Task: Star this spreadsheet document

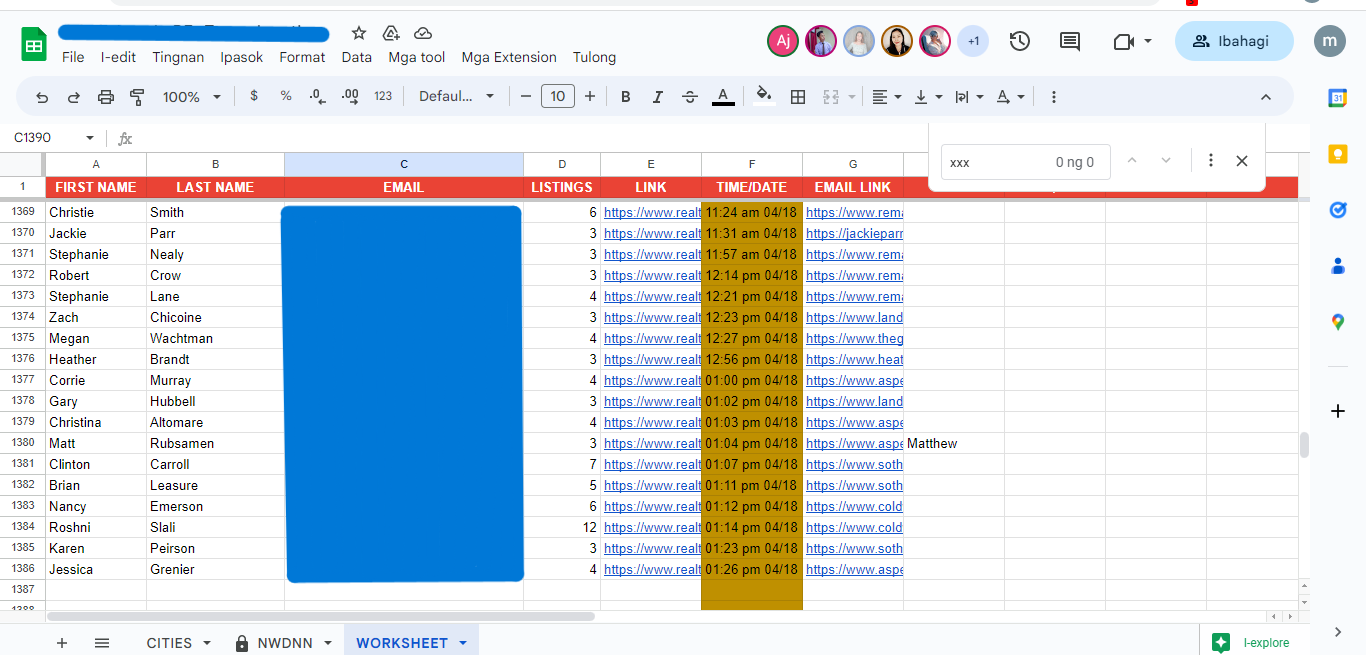Action: tap(359, 34)
